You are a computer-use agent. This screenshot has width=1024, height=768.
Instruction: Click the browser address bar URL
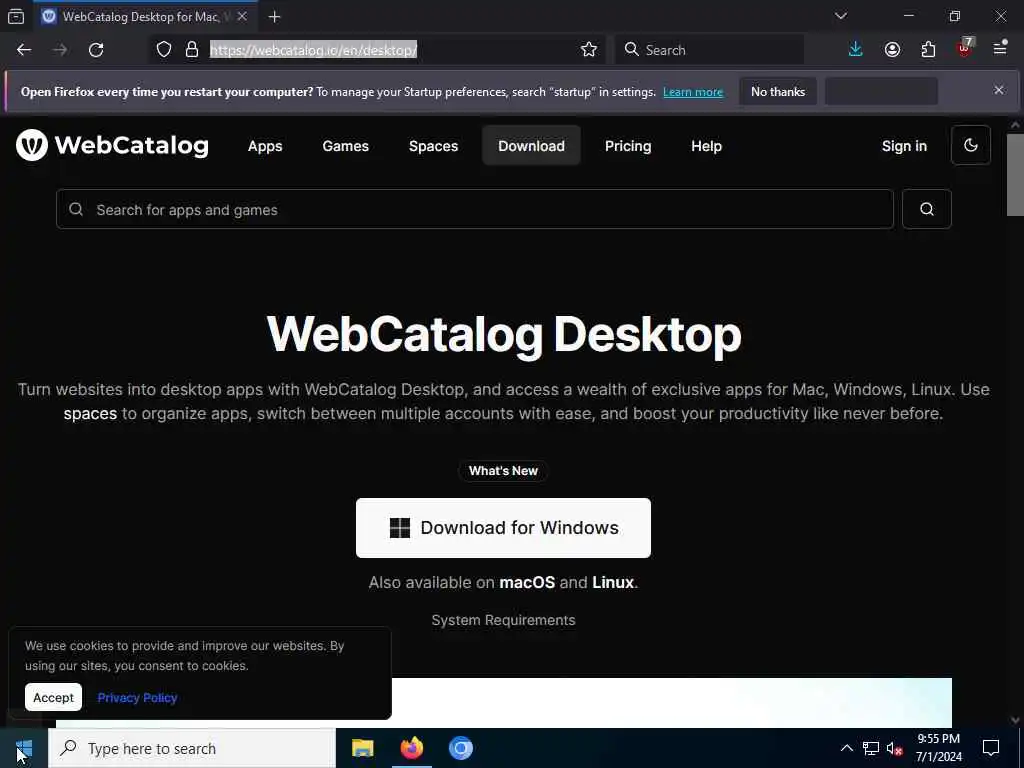point(313,50)
